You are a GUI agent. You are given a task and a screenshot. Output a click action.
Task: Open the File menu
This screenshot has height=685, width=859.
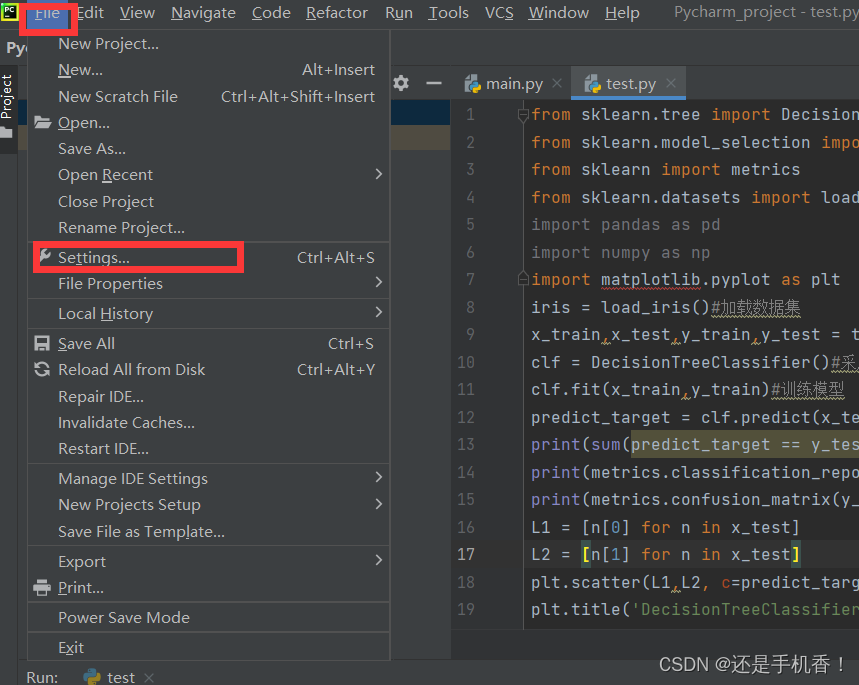click(x=47, y=13)
